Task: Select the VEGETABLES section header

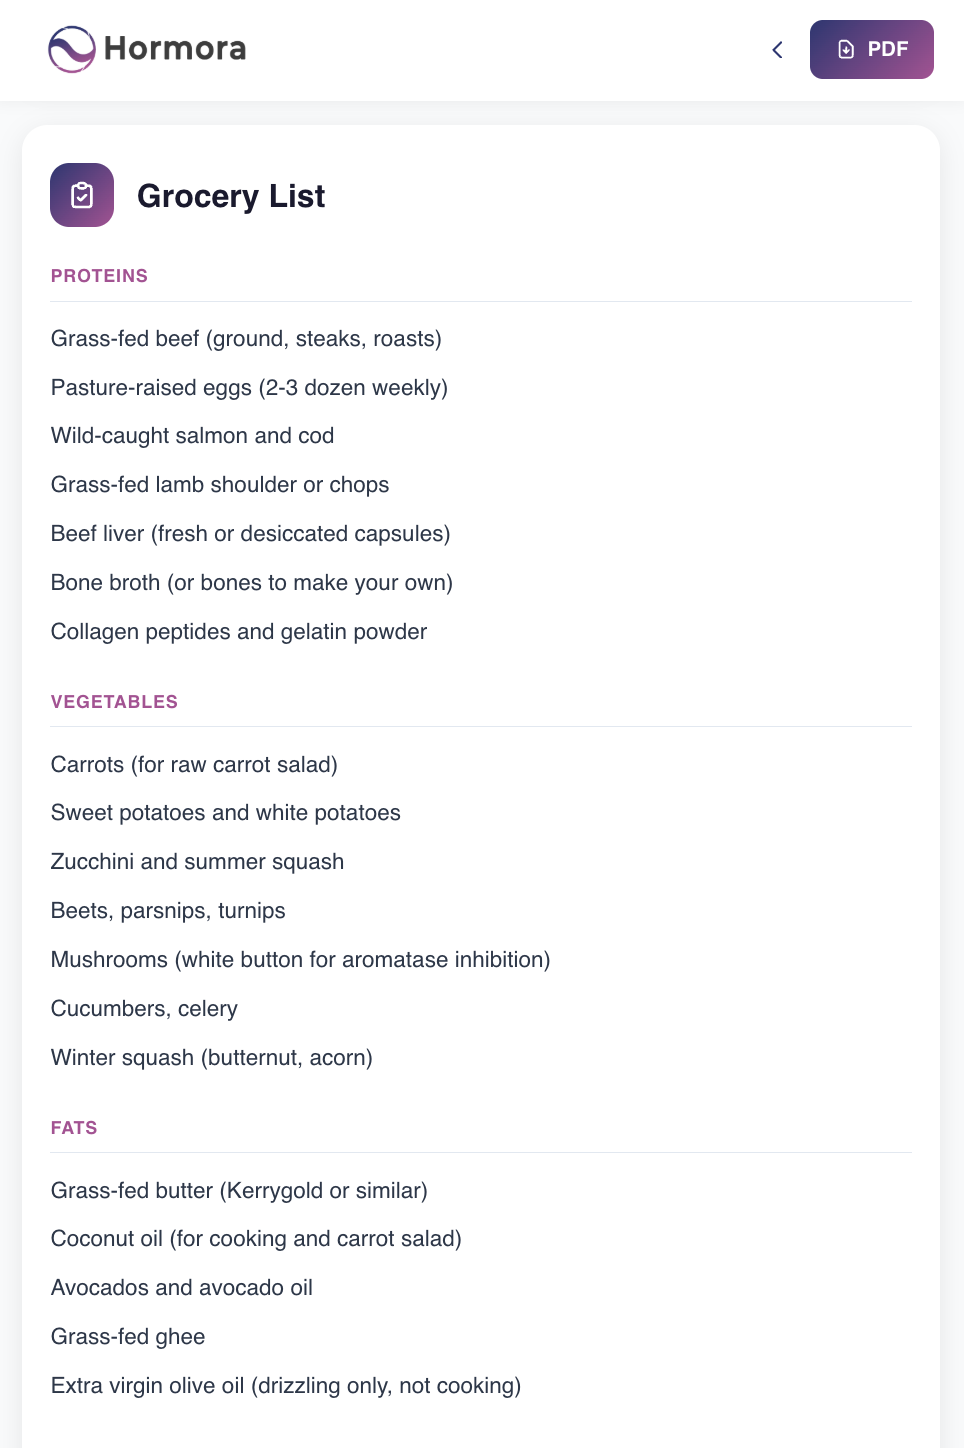Action: 114,702
